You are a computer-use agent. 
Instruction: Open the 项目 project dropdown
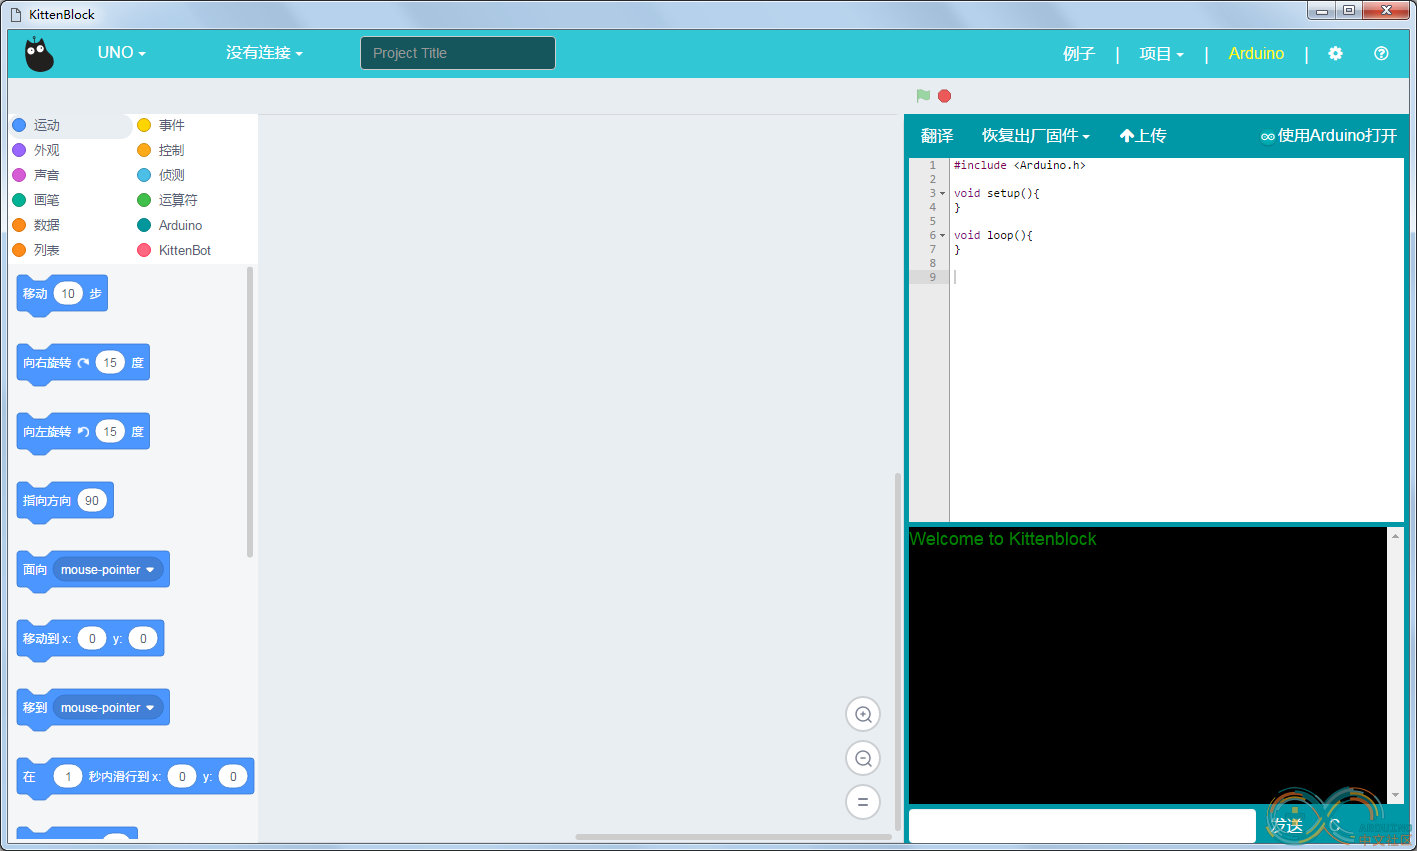1161,54
